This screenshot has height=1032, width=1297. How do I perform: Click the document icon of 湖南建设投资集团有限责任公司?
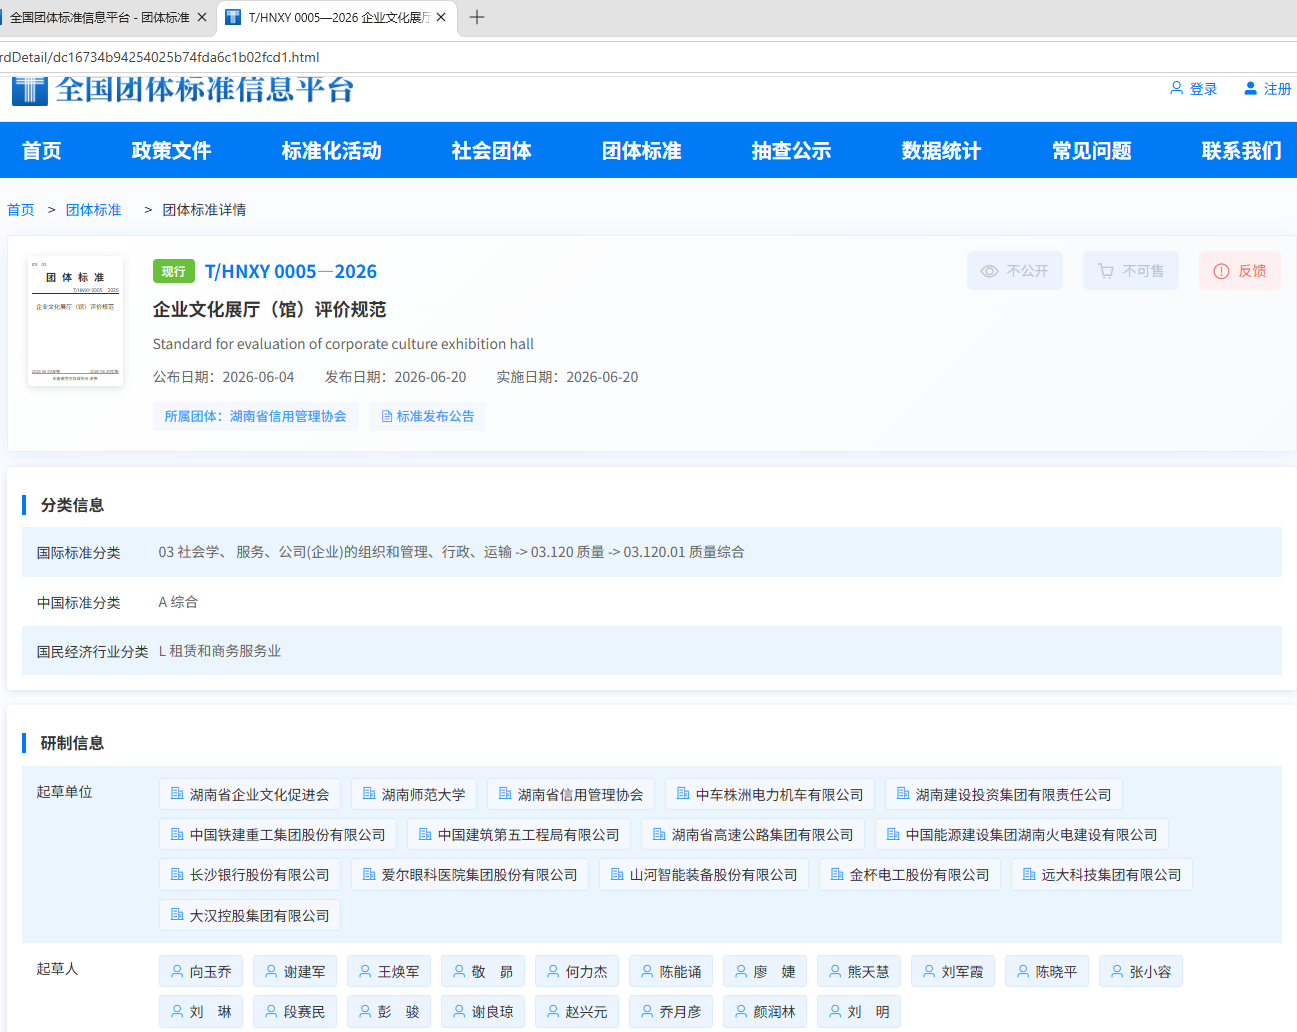pyautogui.click(x=903, y=794)
